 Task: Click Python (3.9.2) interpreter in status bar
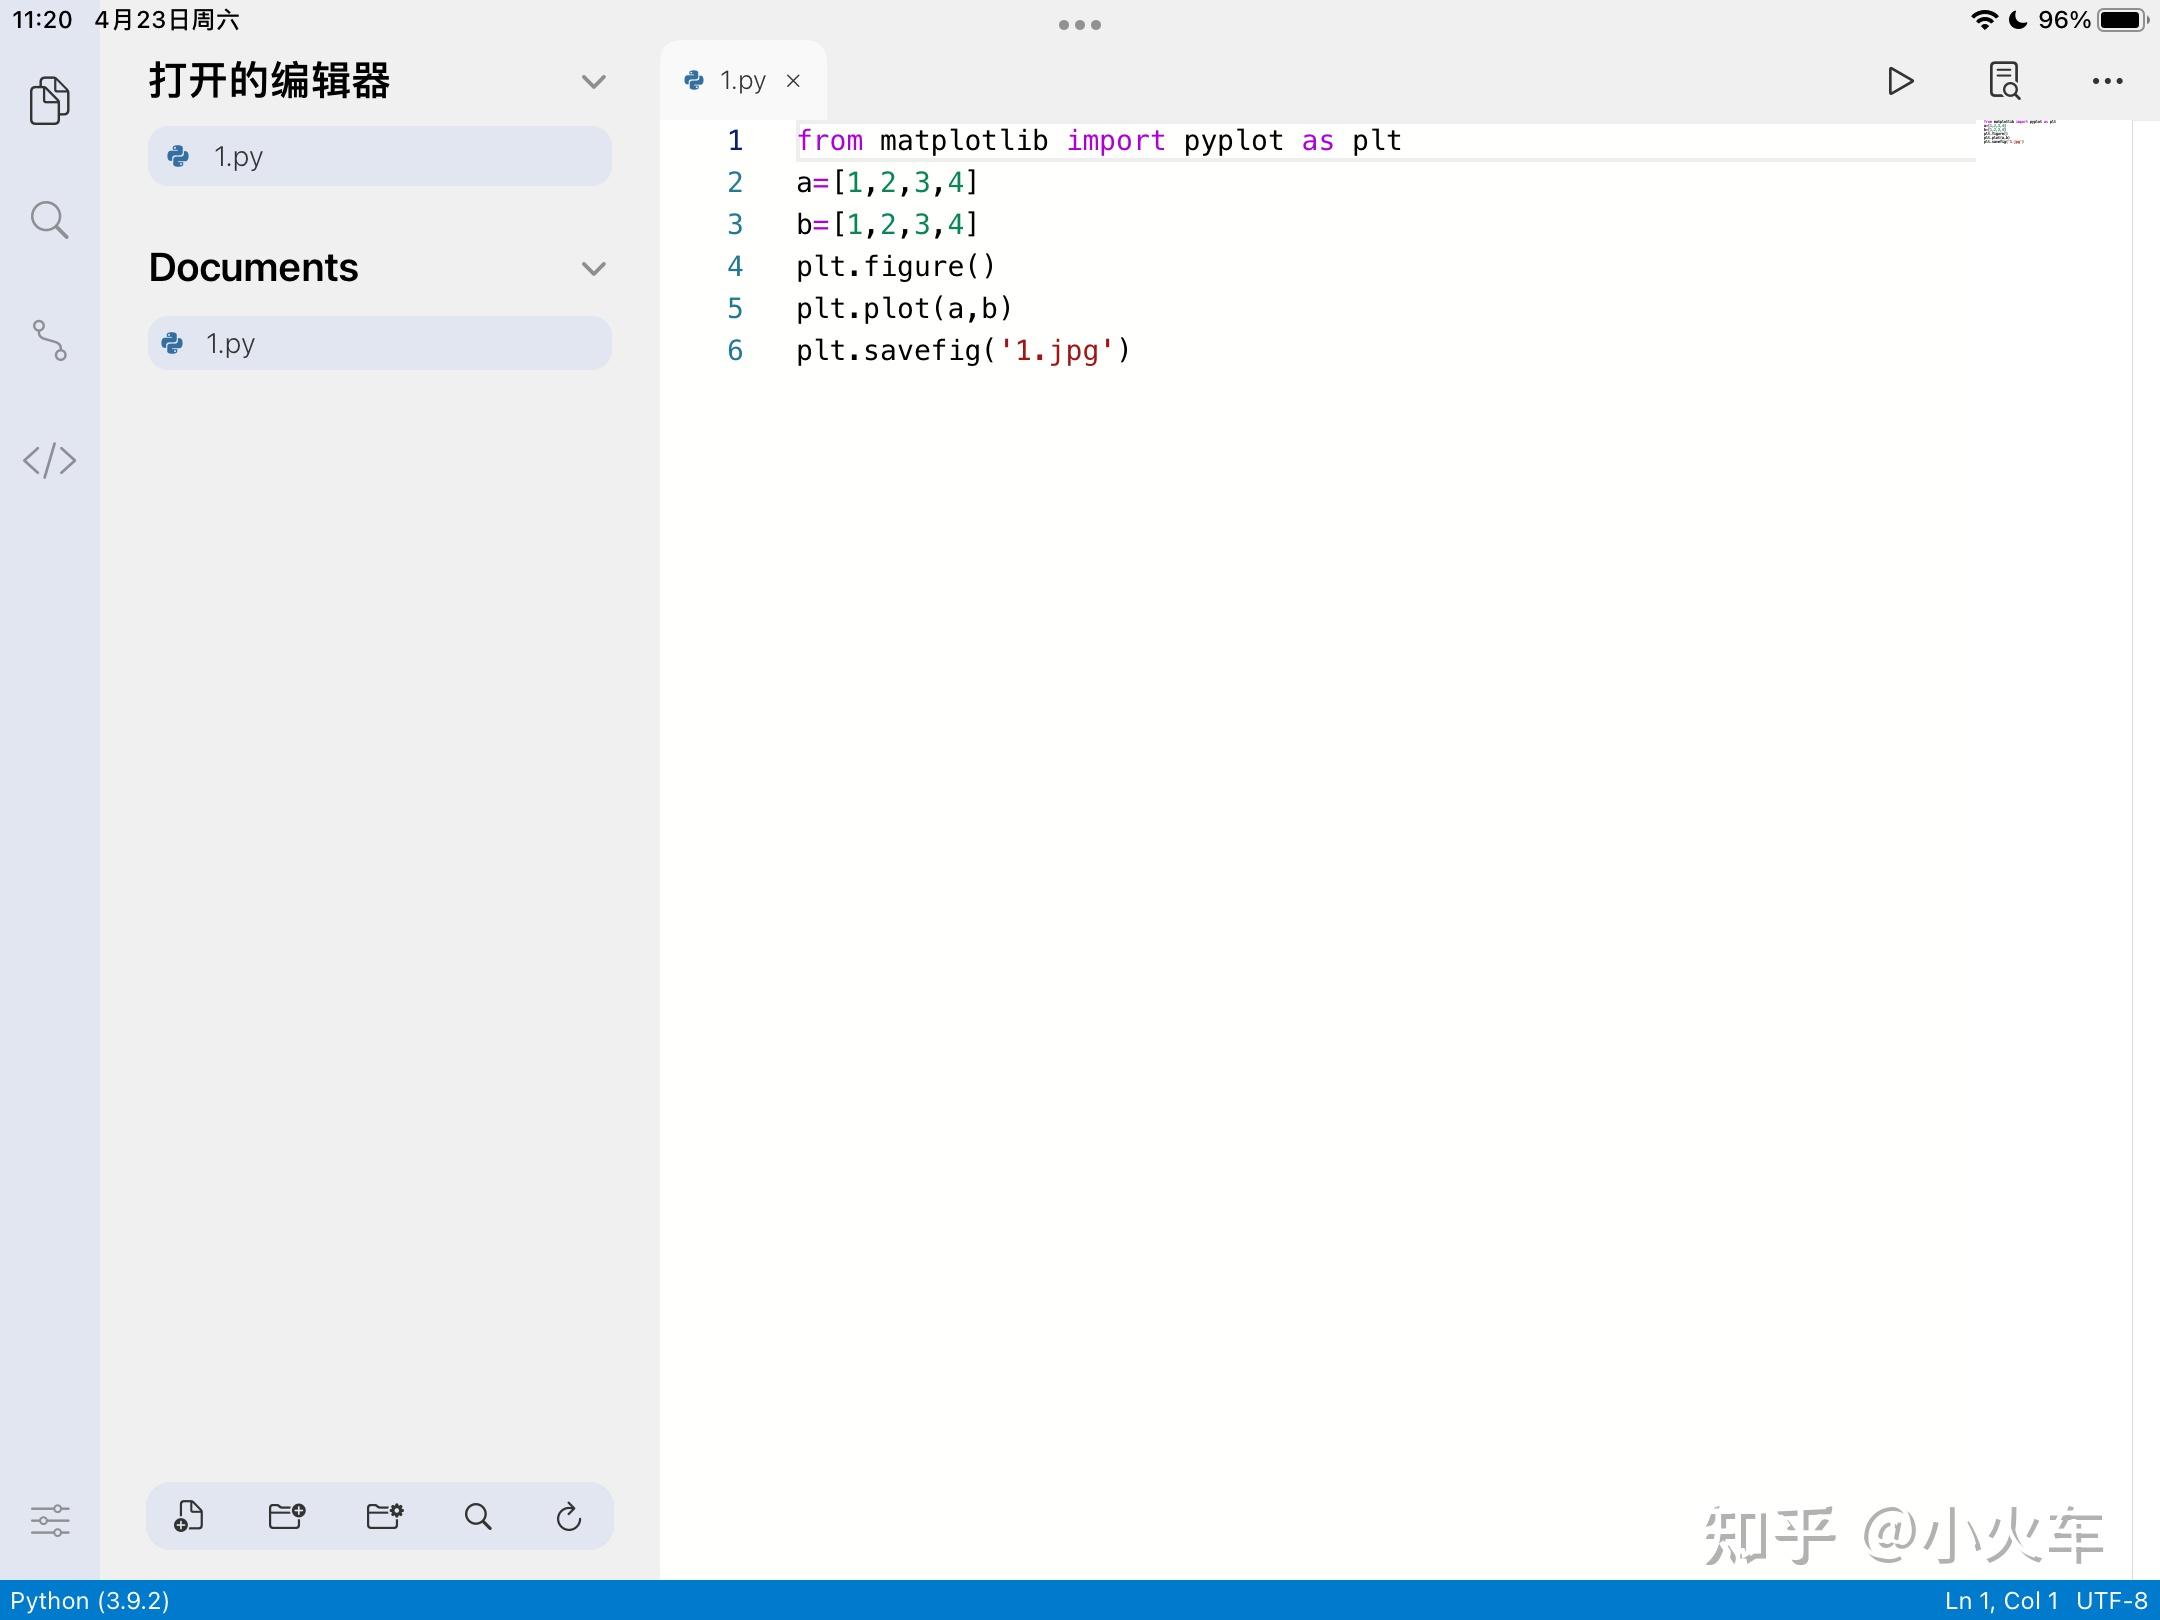click(x=90, y=1600)
